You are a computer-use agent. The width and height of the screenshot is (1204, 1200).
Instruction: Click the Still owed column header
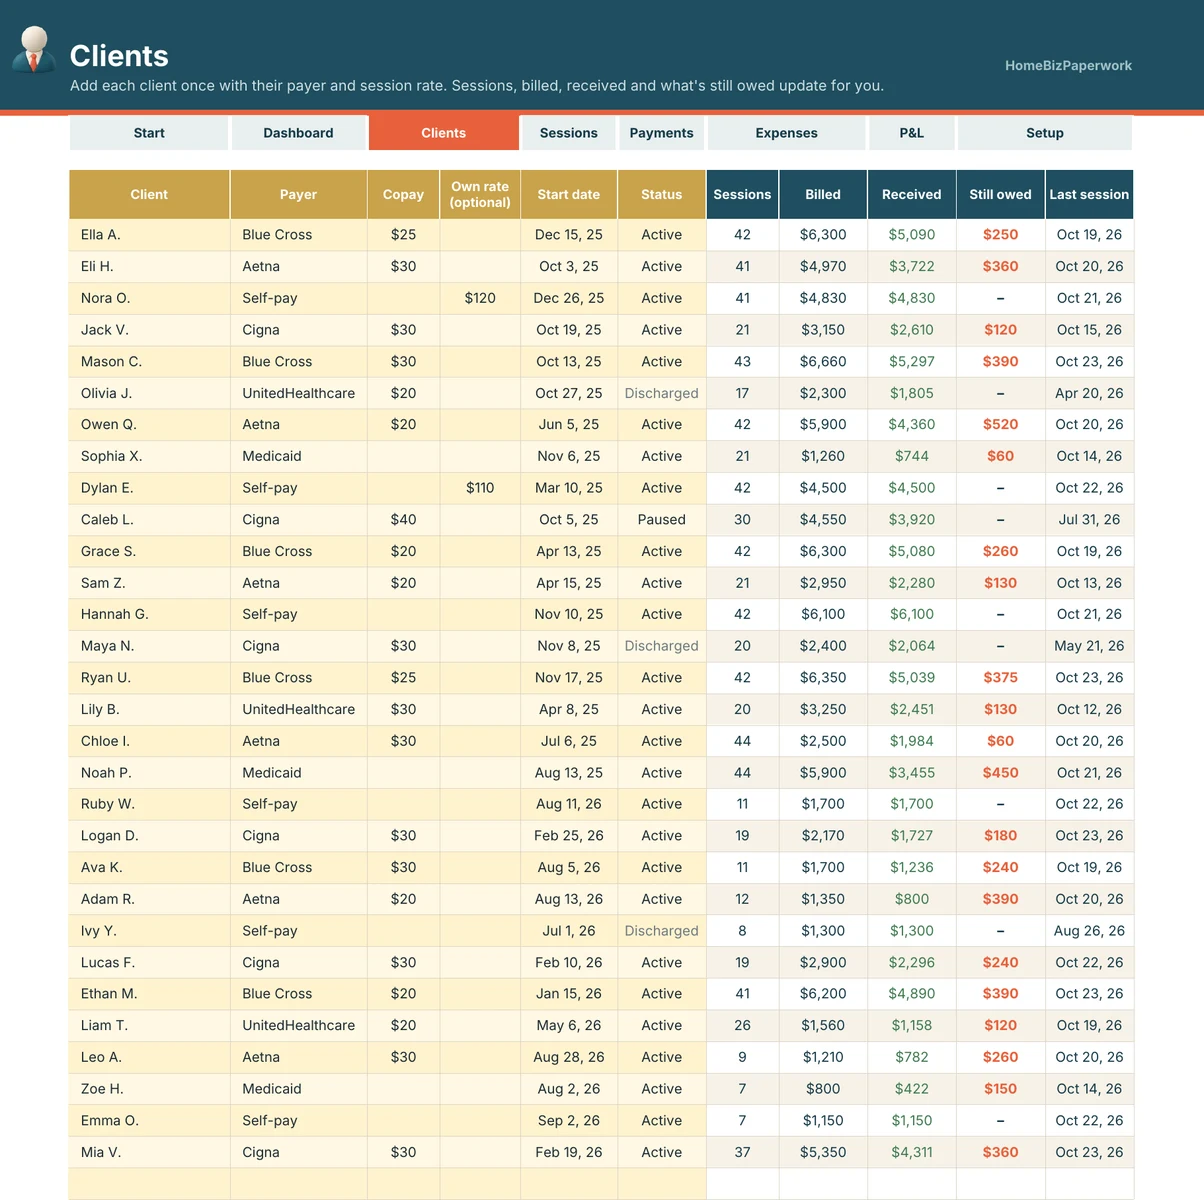pos(1000,195)
